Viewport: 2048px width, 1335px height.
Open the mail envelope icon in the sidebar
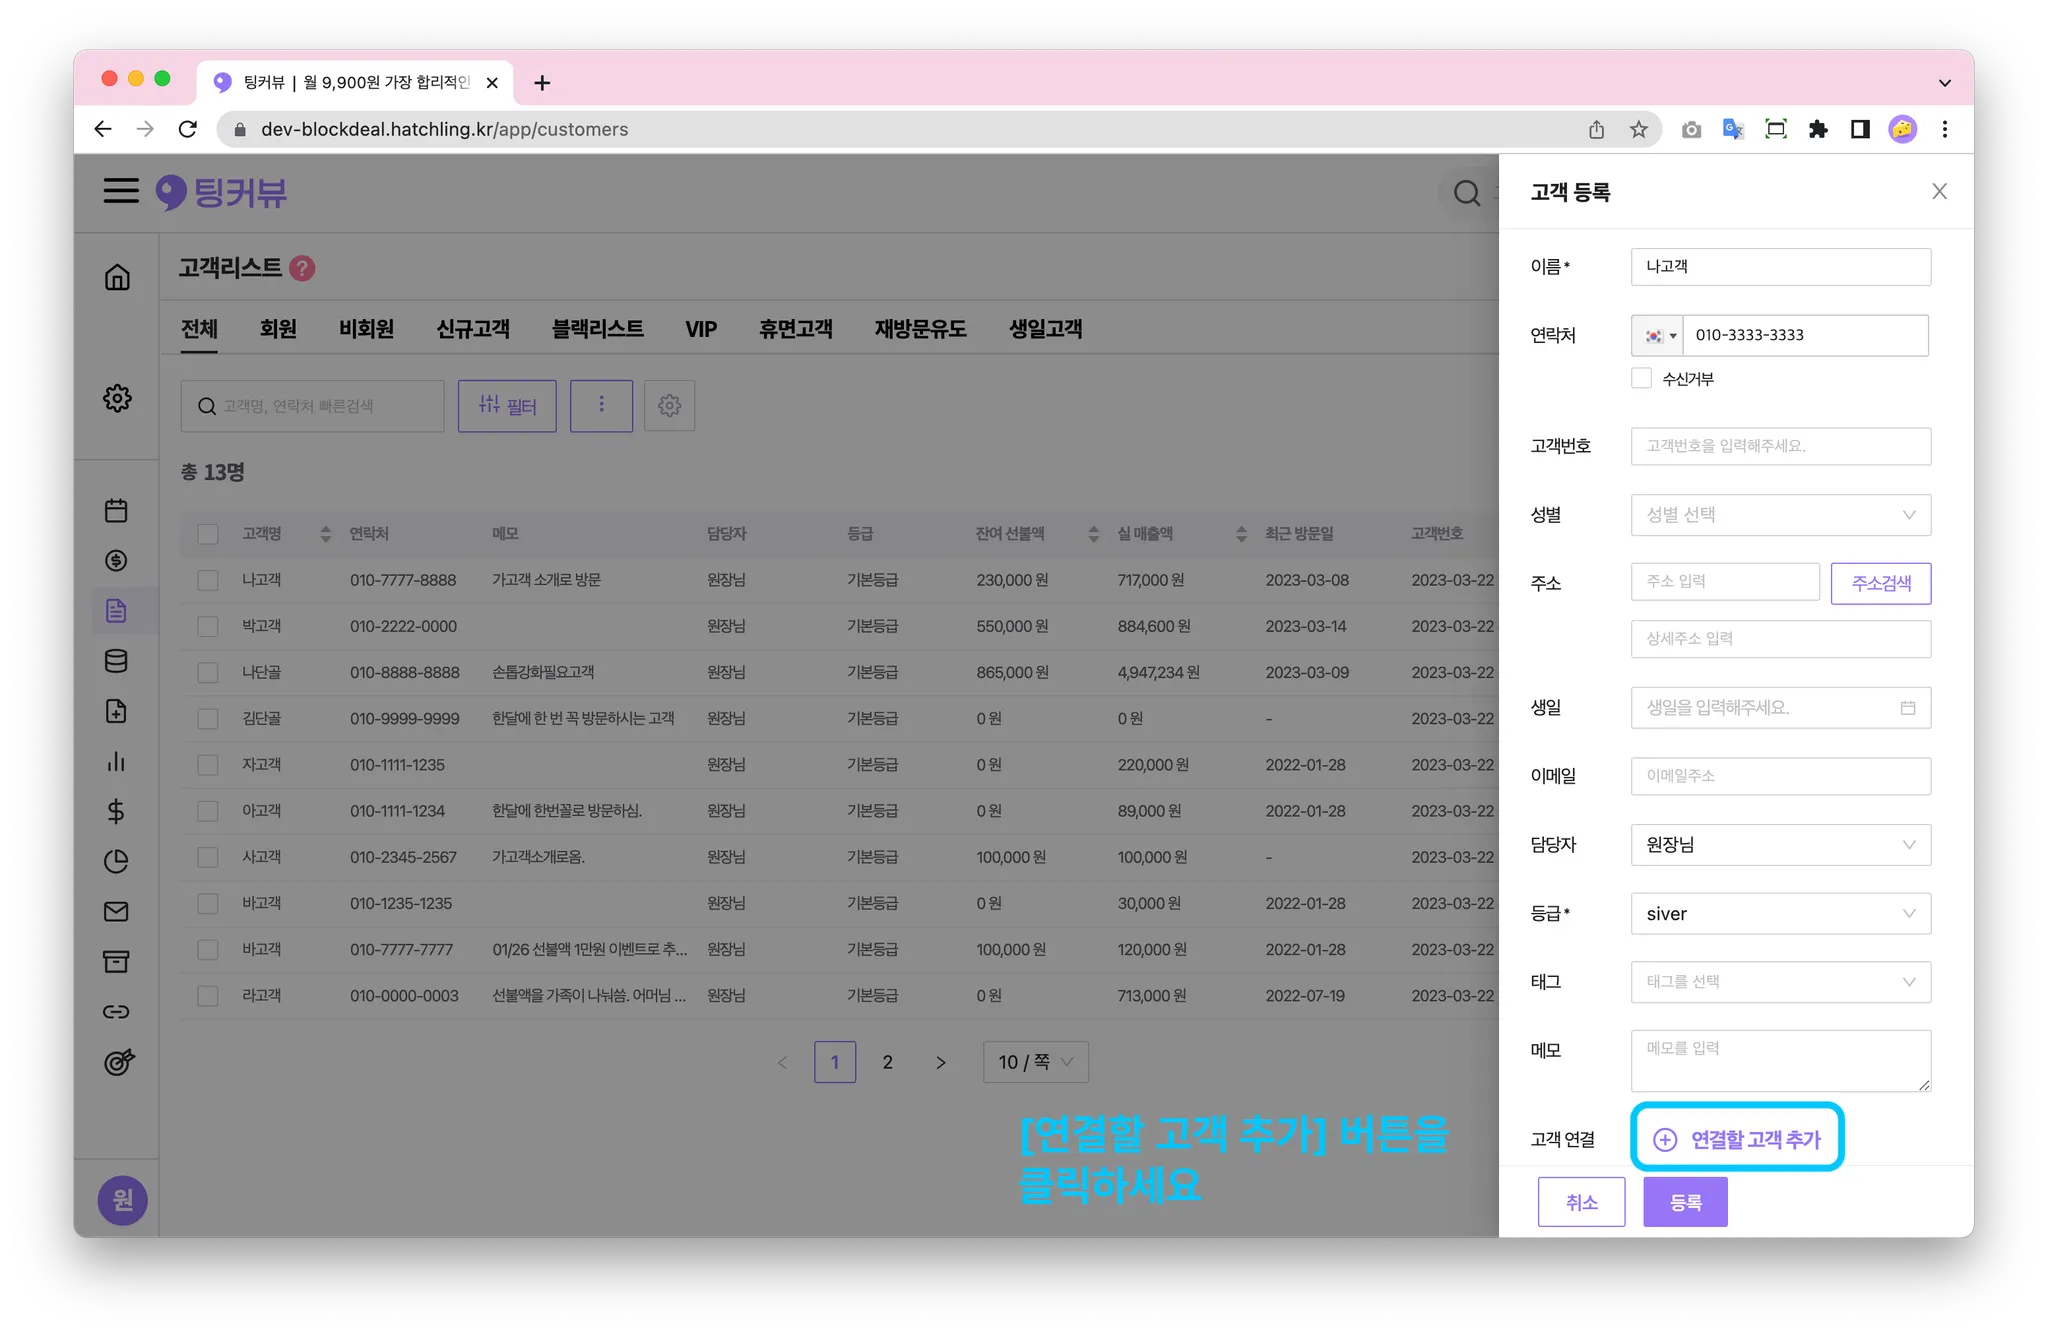(116, 911)
